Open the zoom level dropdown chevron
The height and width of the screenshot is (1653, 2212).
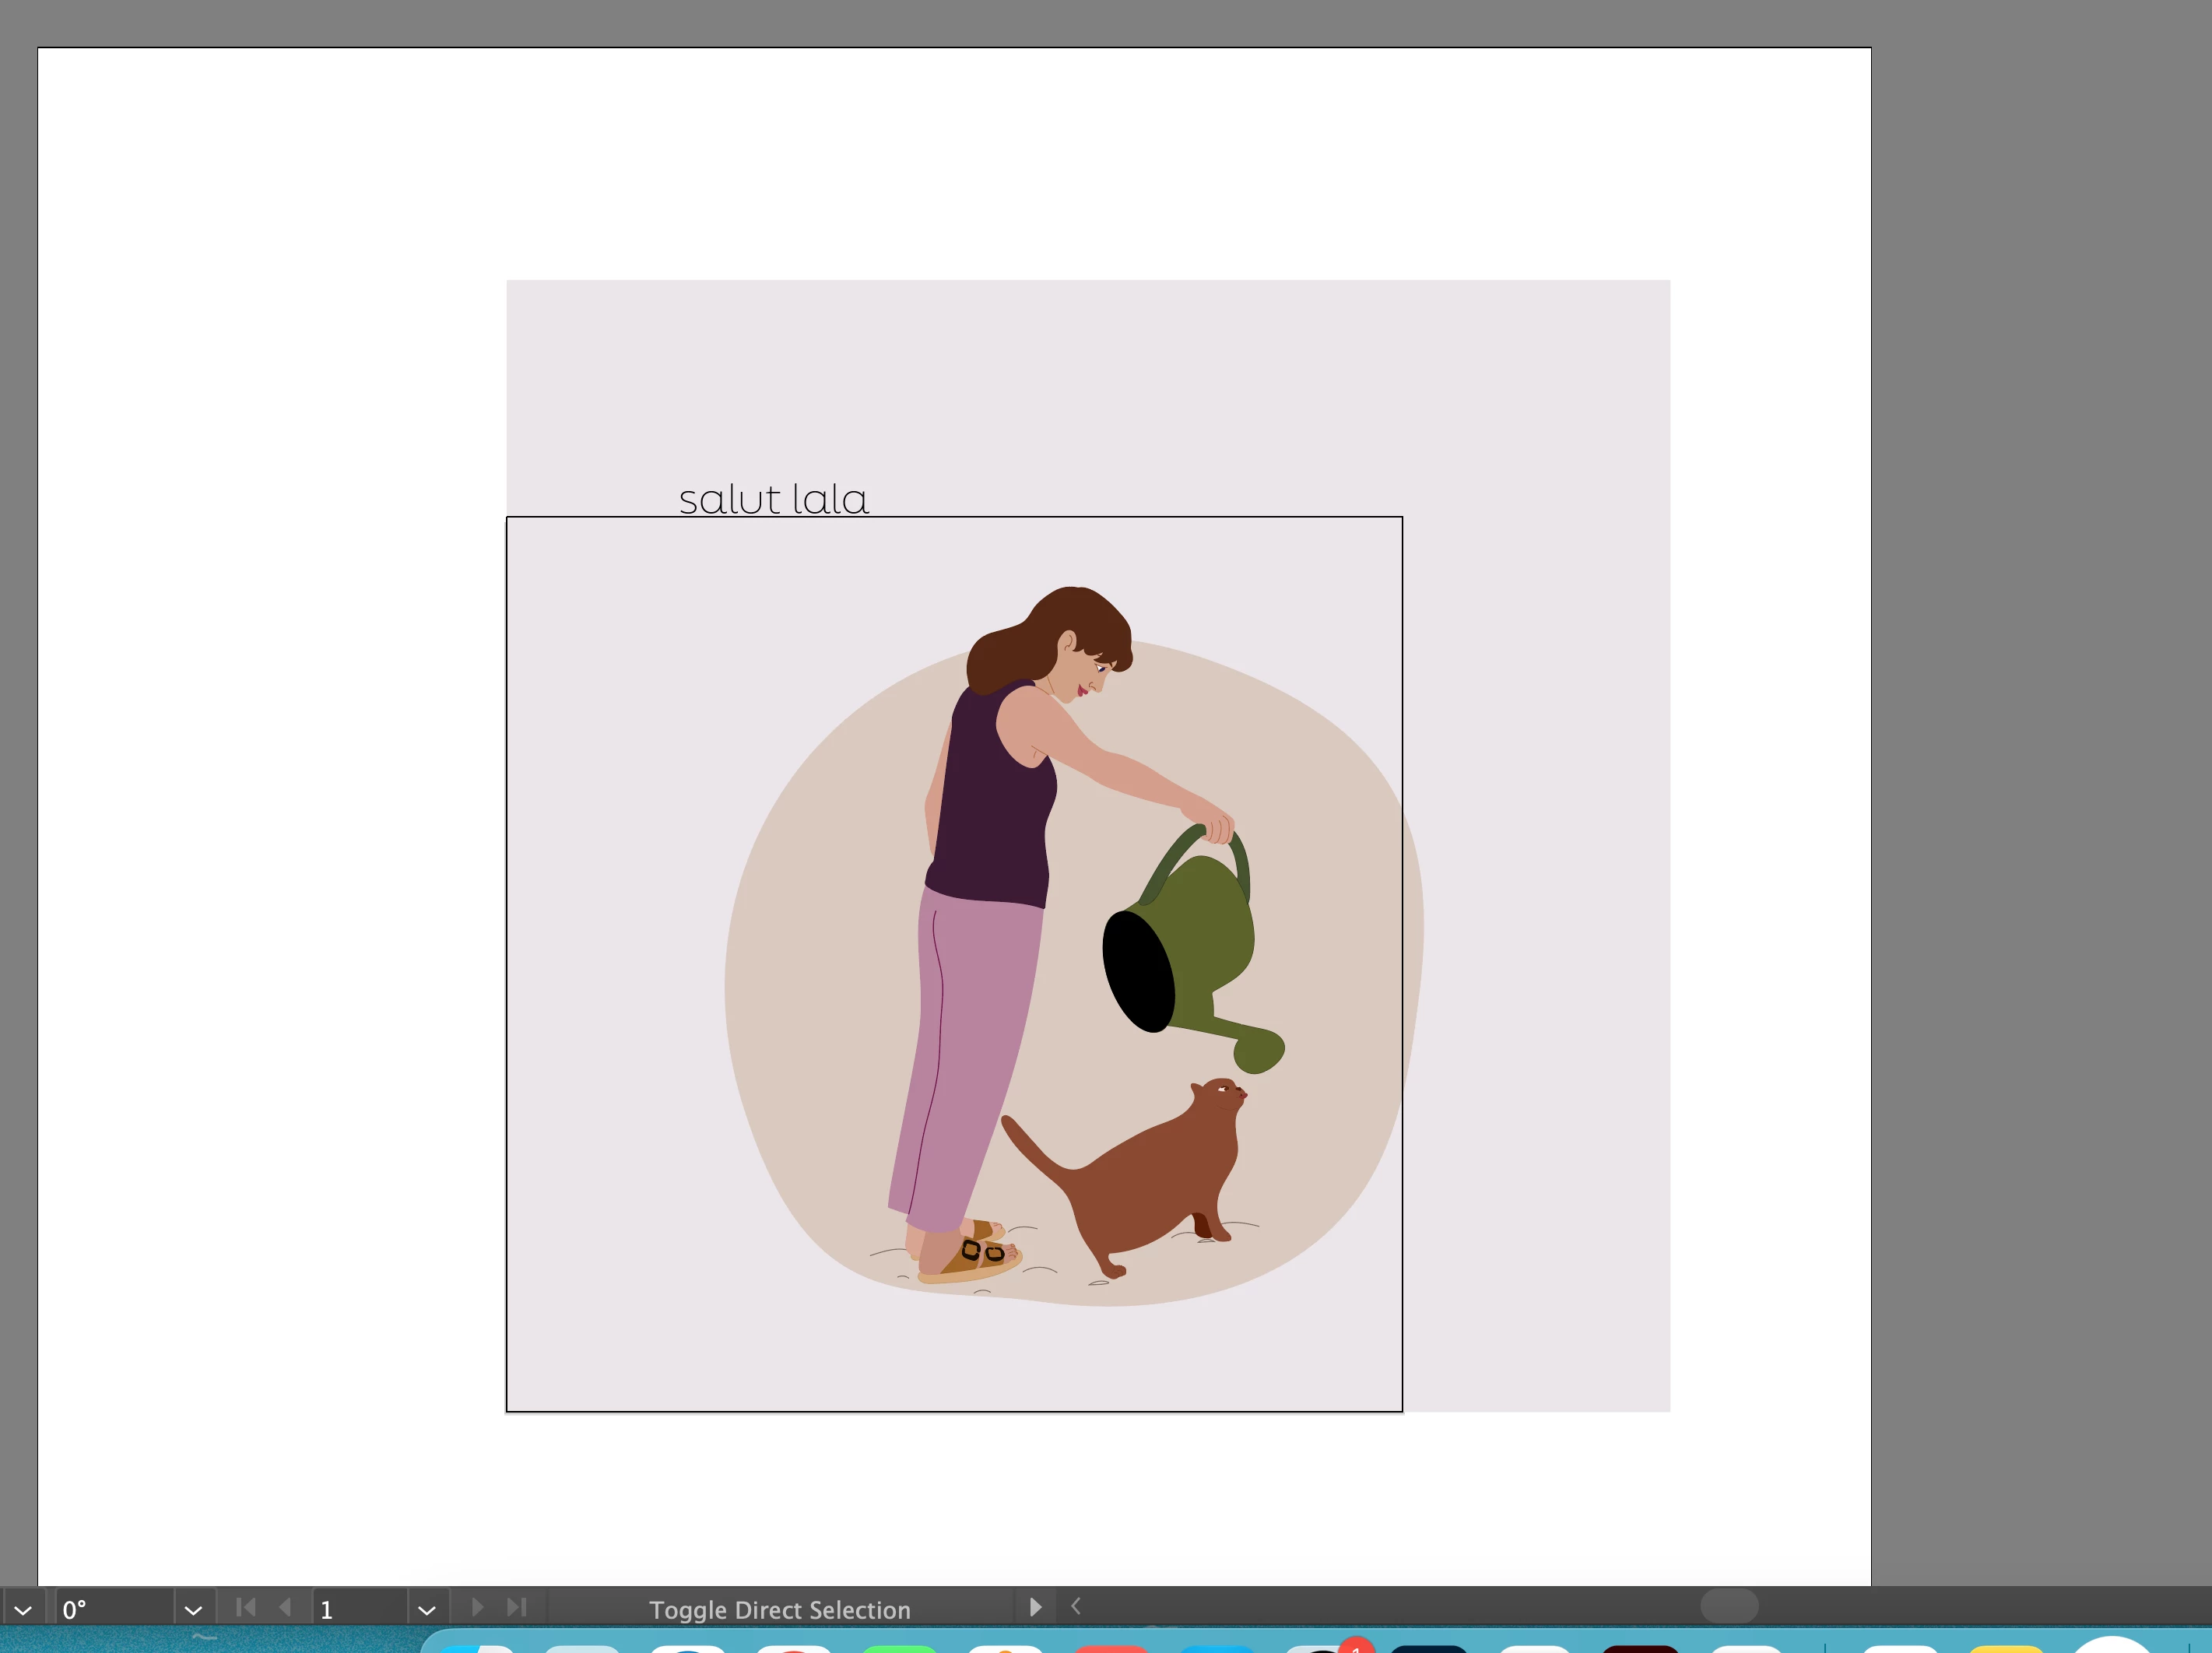[x=23, y=1610]
